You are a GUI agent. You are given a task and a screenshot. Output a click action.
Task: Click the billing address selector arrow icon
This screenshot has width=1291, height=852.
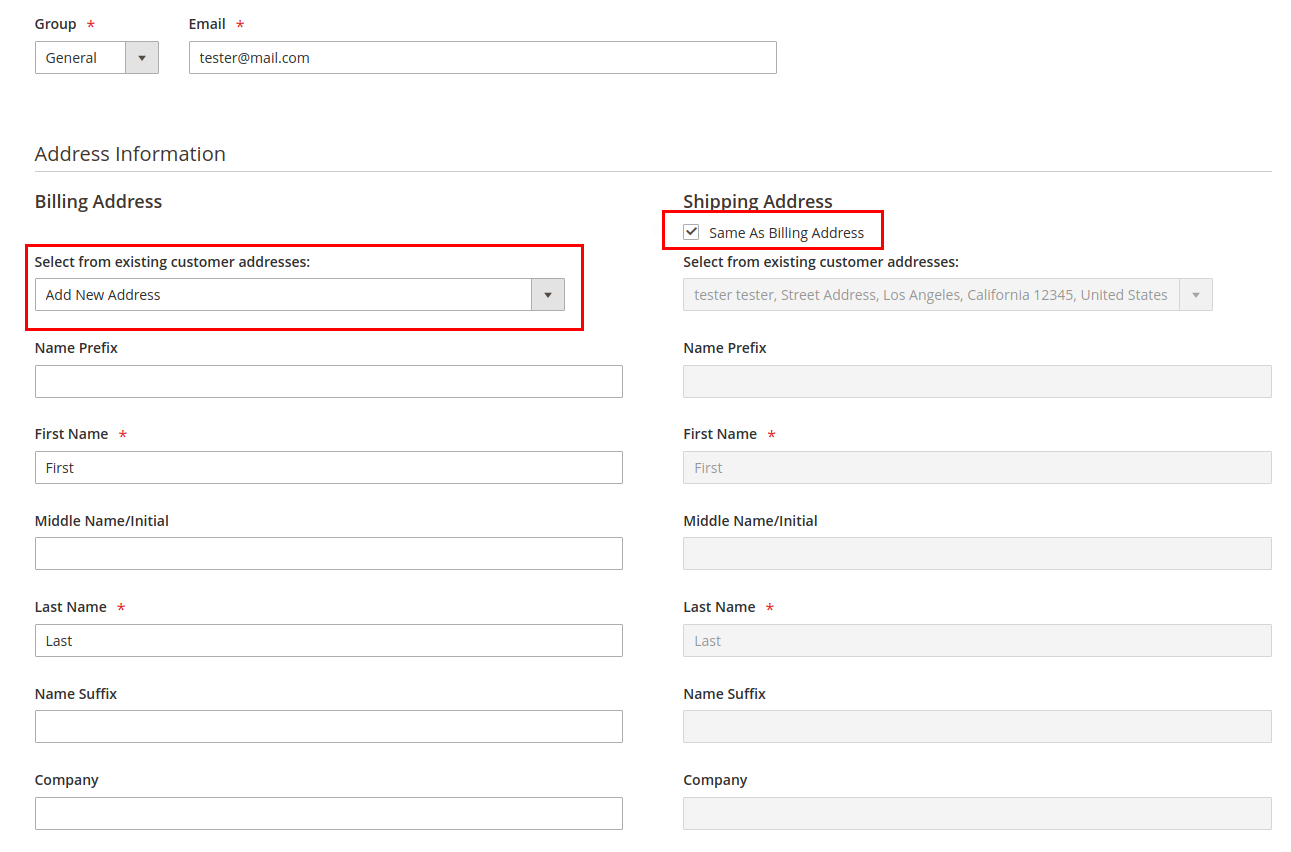(547, 294)
